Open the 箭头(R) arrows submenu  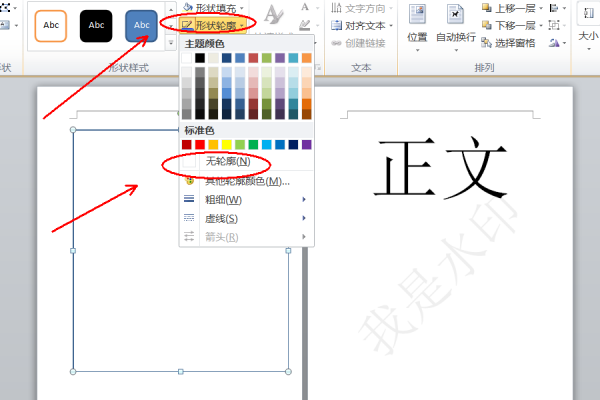coord(247,237)
